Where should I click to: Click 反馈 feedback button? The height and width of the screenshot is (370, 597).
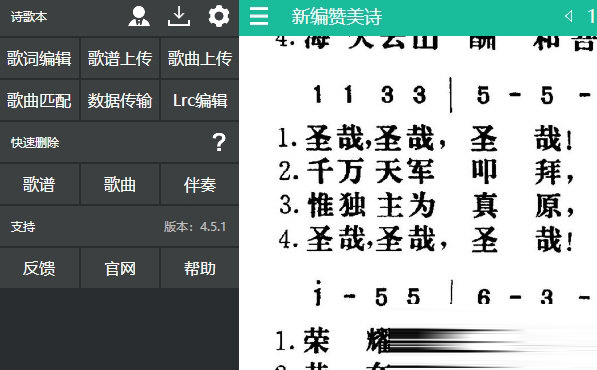click(39, 268)
